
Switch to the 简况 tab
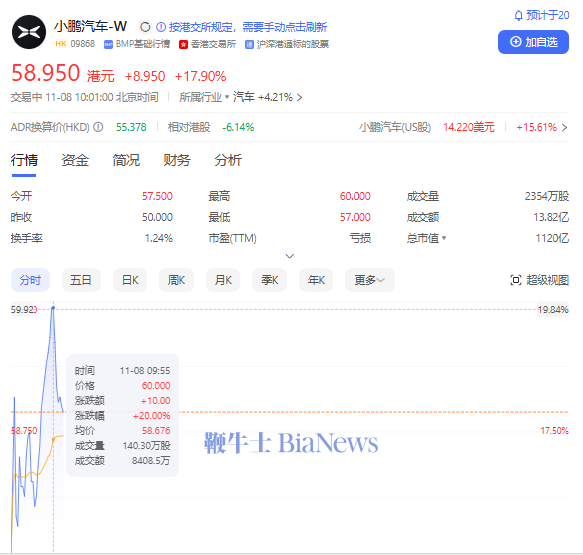(126, 160)
